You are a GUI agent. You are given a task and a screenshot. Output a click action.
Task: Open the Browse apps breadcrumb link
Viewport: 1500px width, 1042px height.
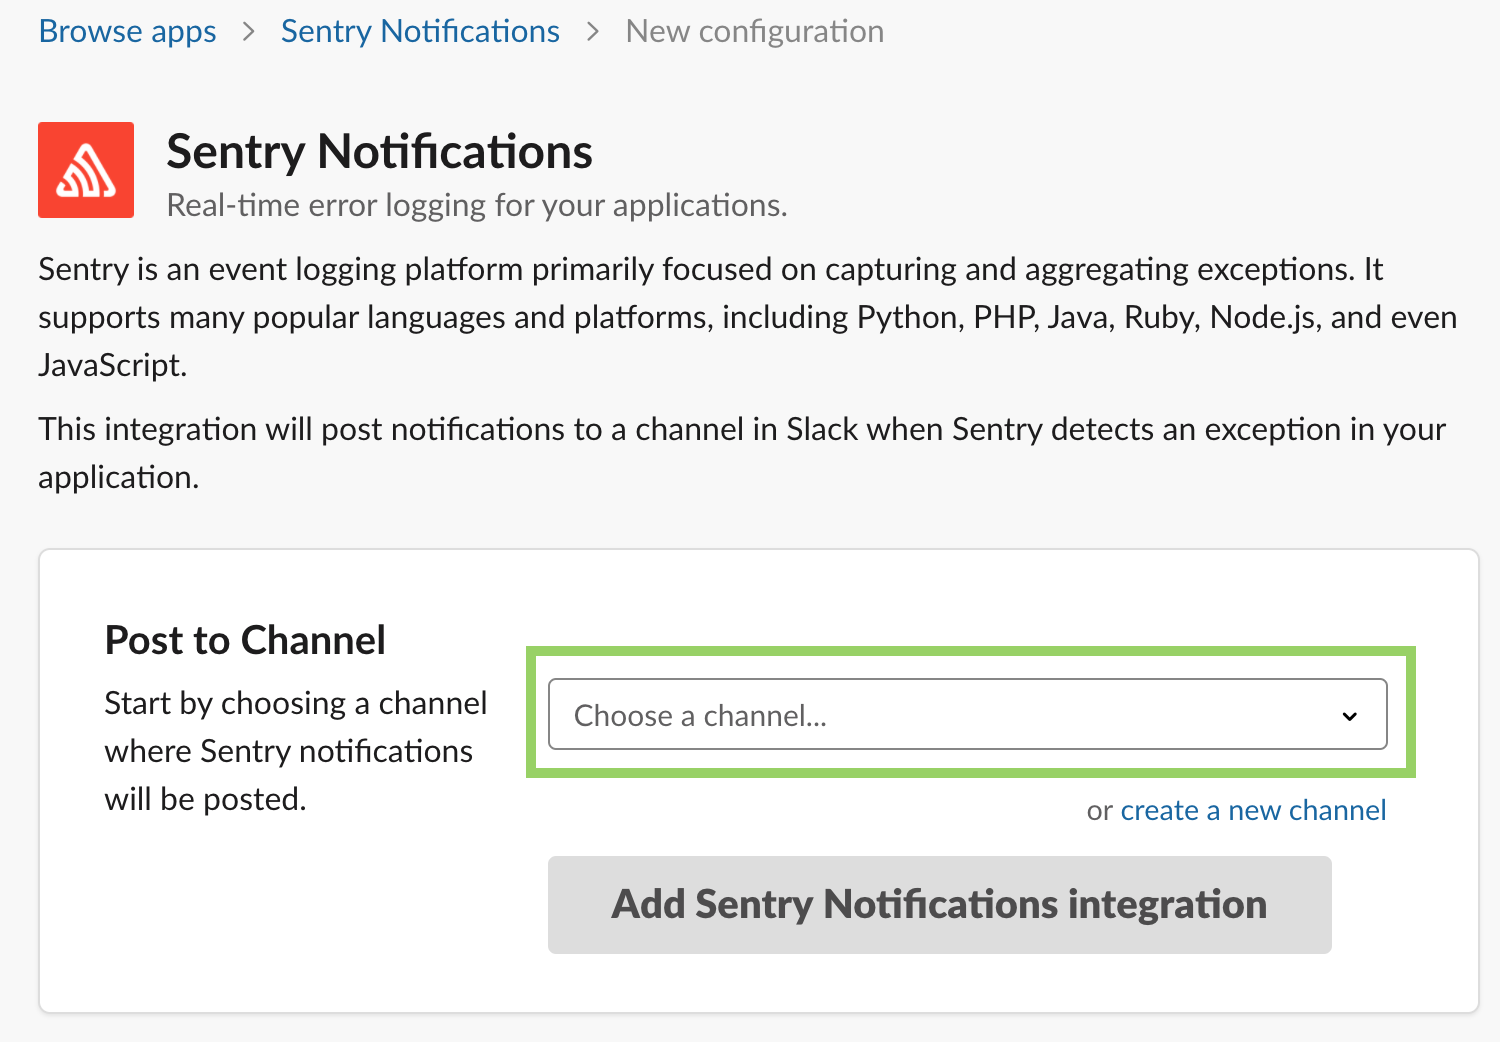click(127, 31)
